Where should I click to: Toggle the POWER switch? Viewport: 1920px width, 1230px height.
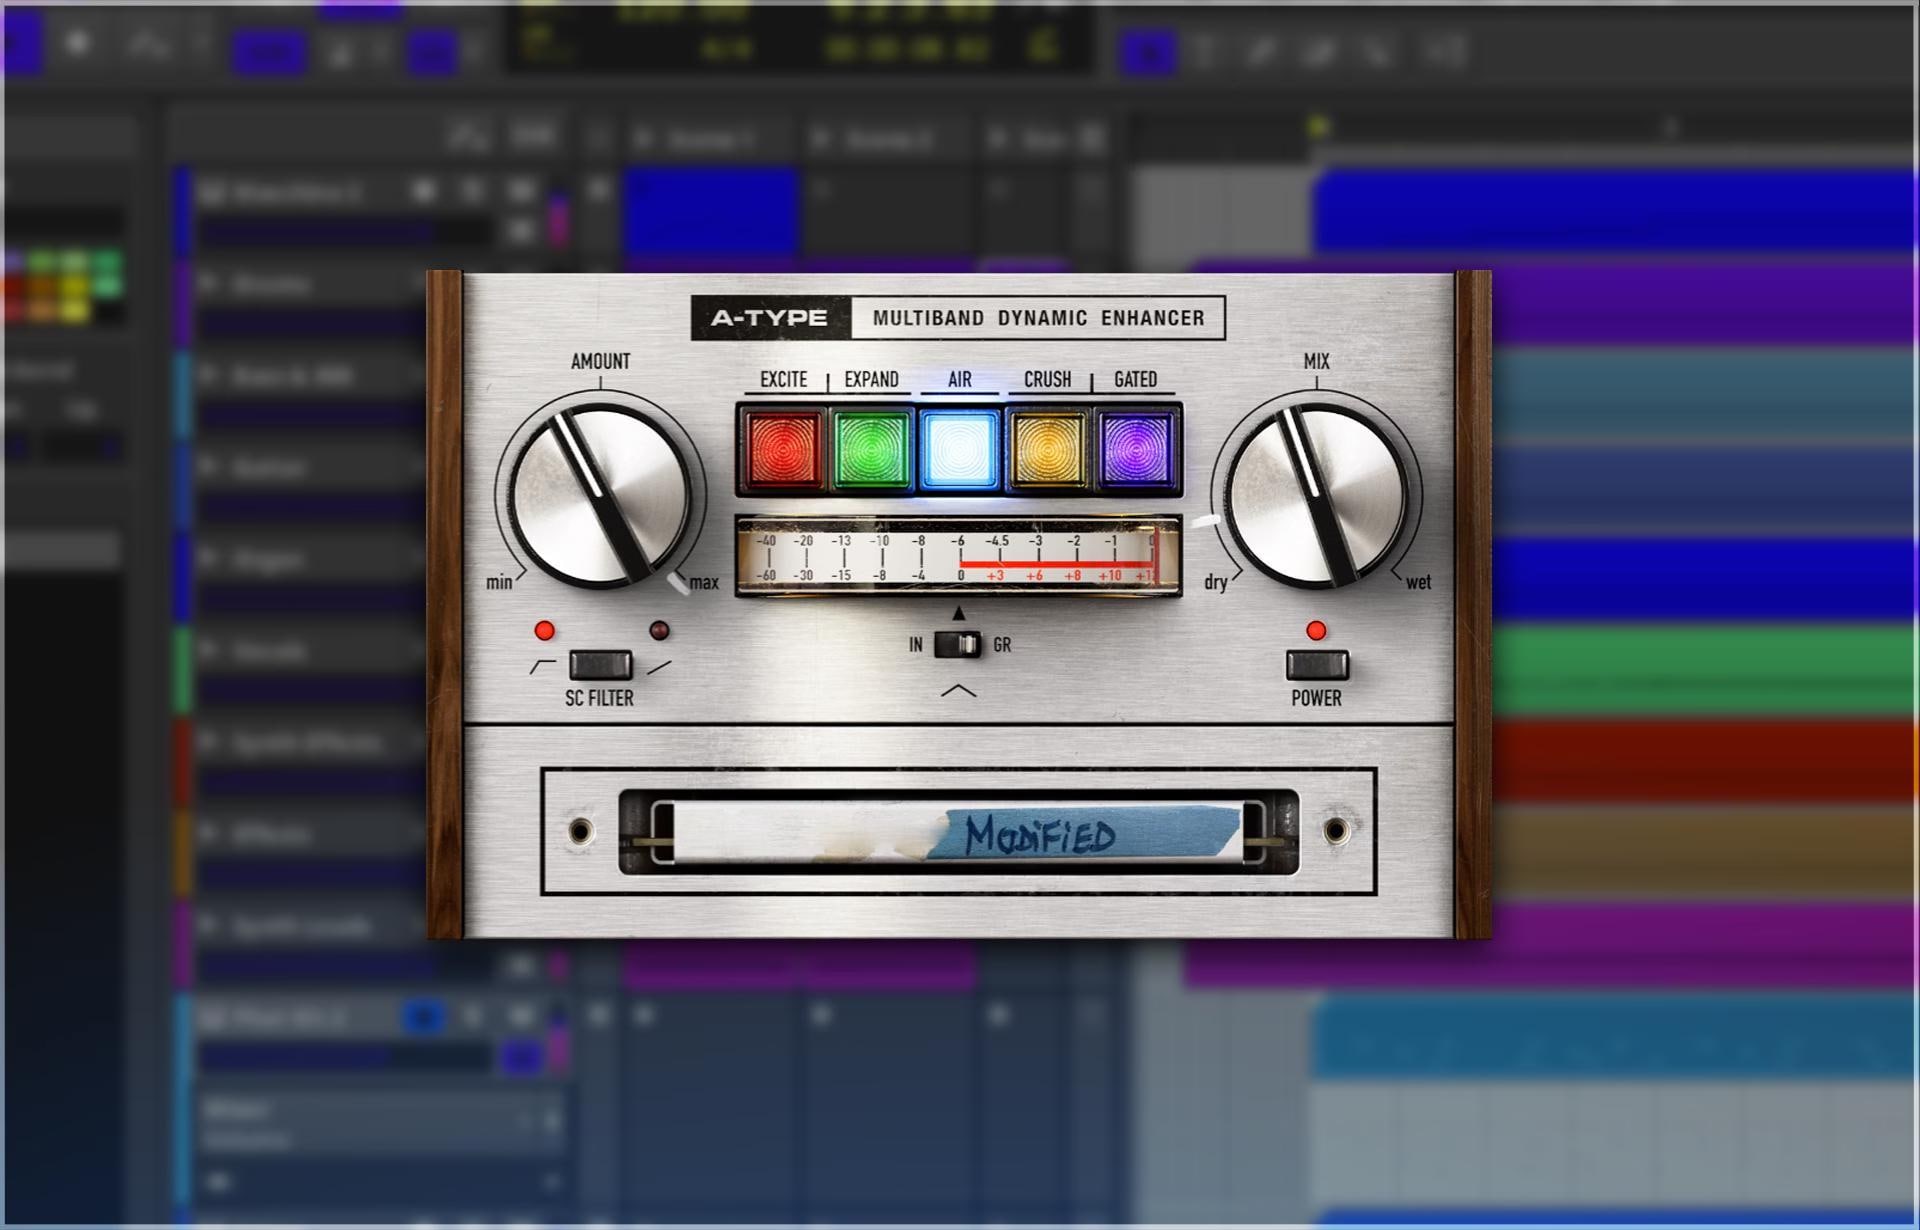coord(1317,664)
